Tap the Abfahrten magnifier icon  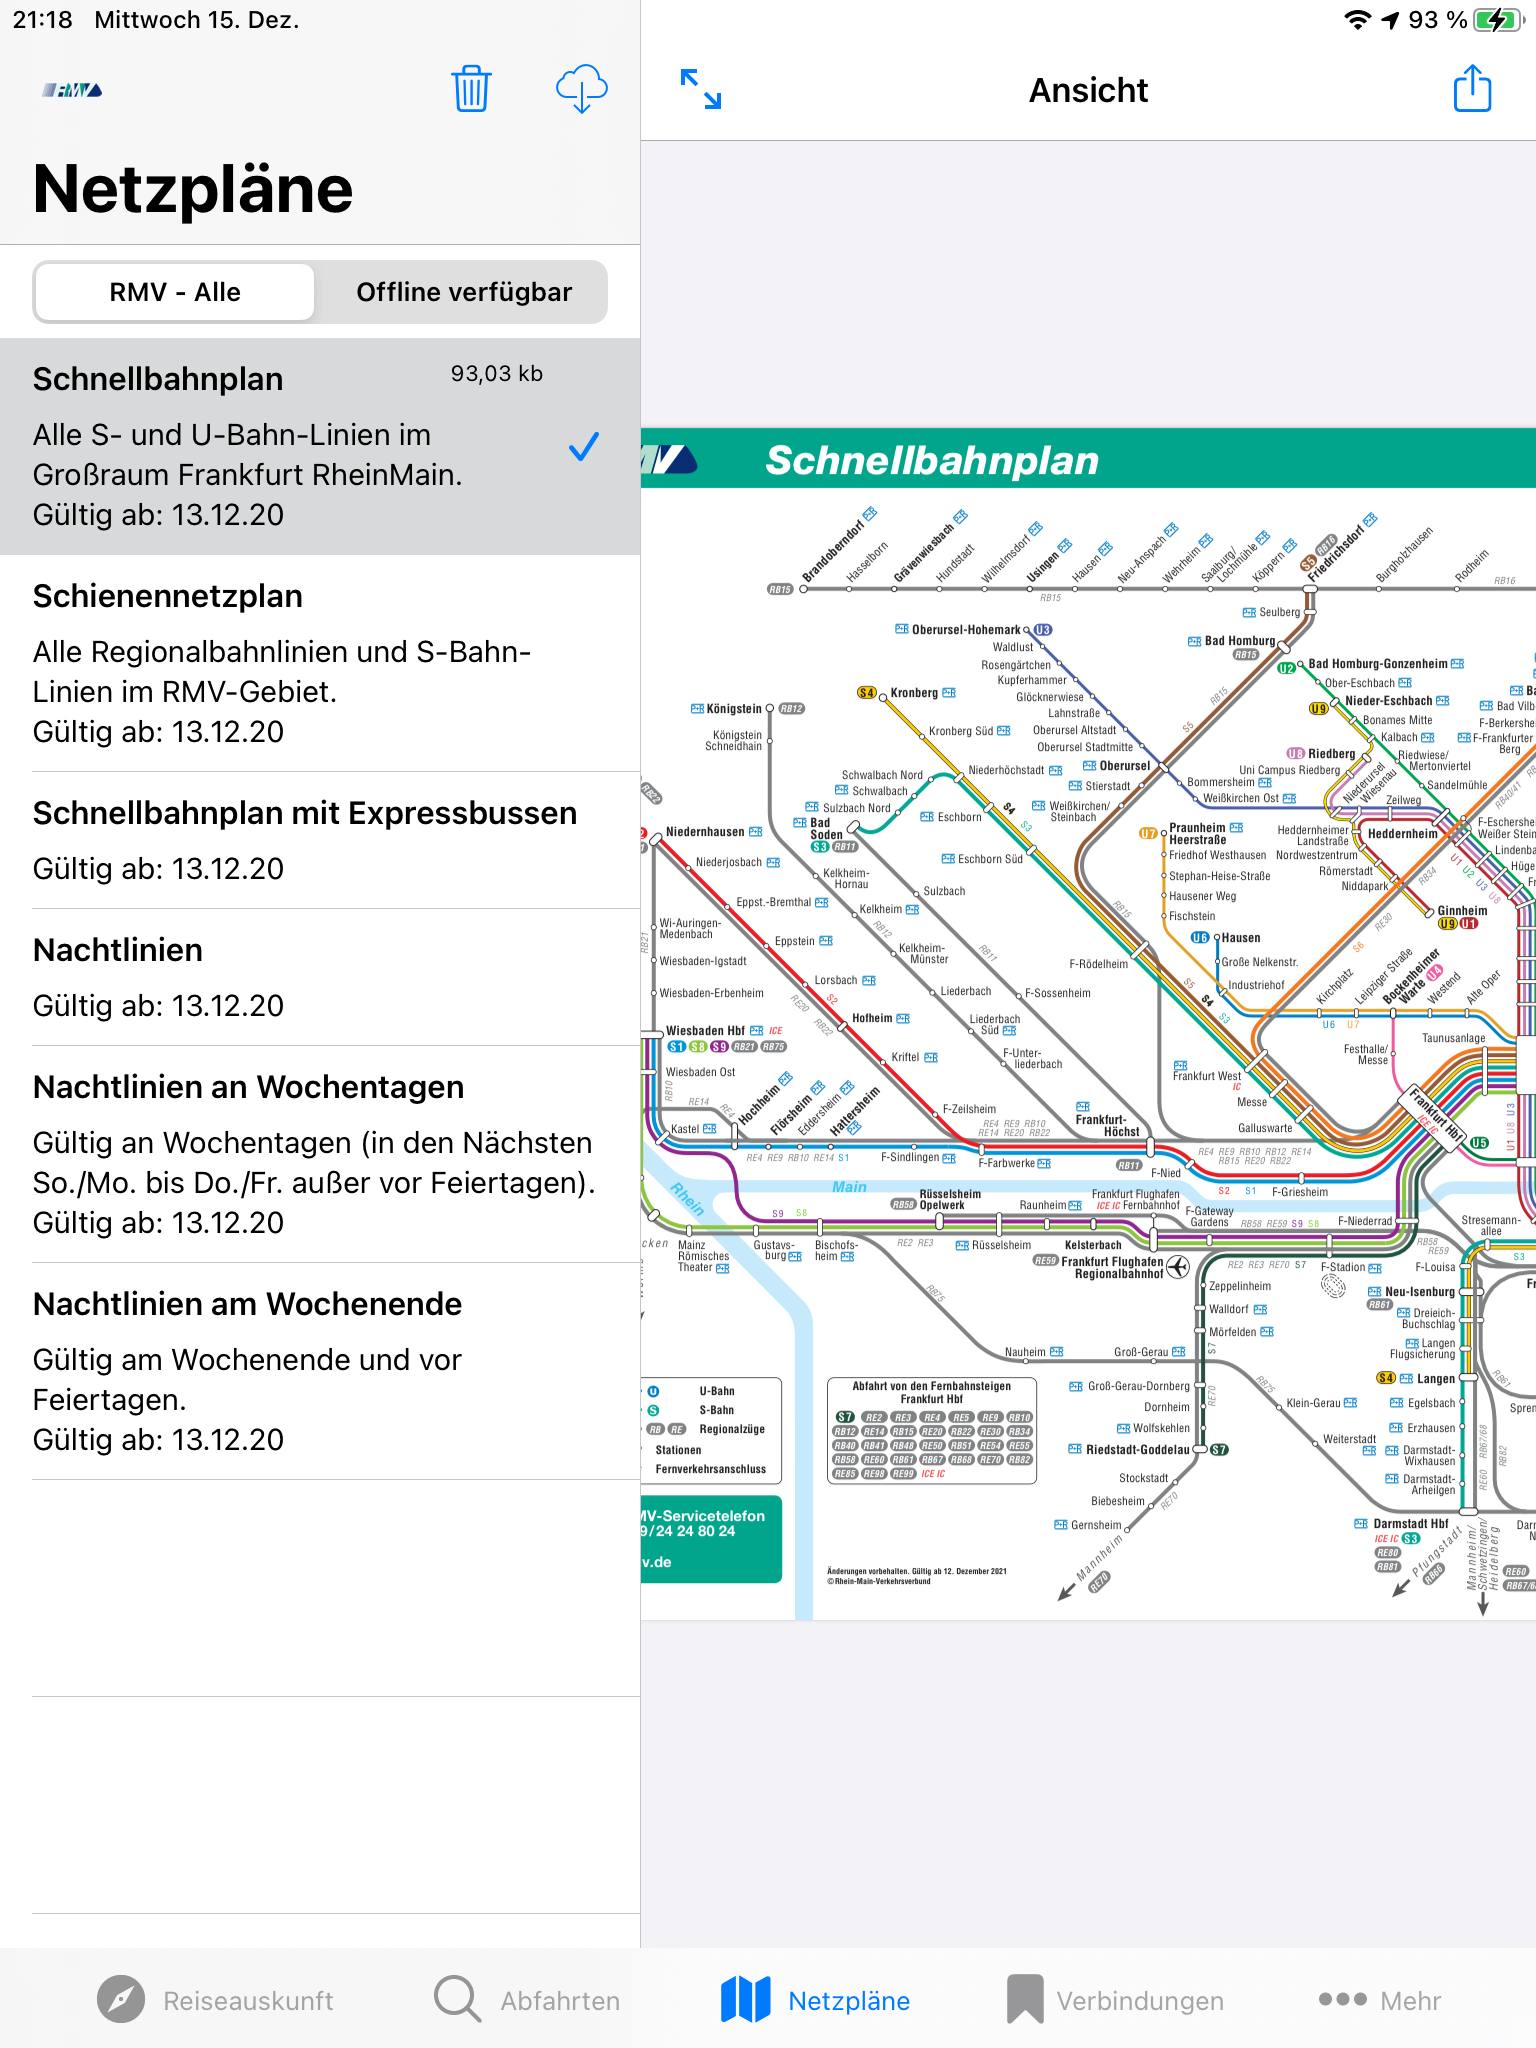pyautogui.click(x=458, y=1999)
